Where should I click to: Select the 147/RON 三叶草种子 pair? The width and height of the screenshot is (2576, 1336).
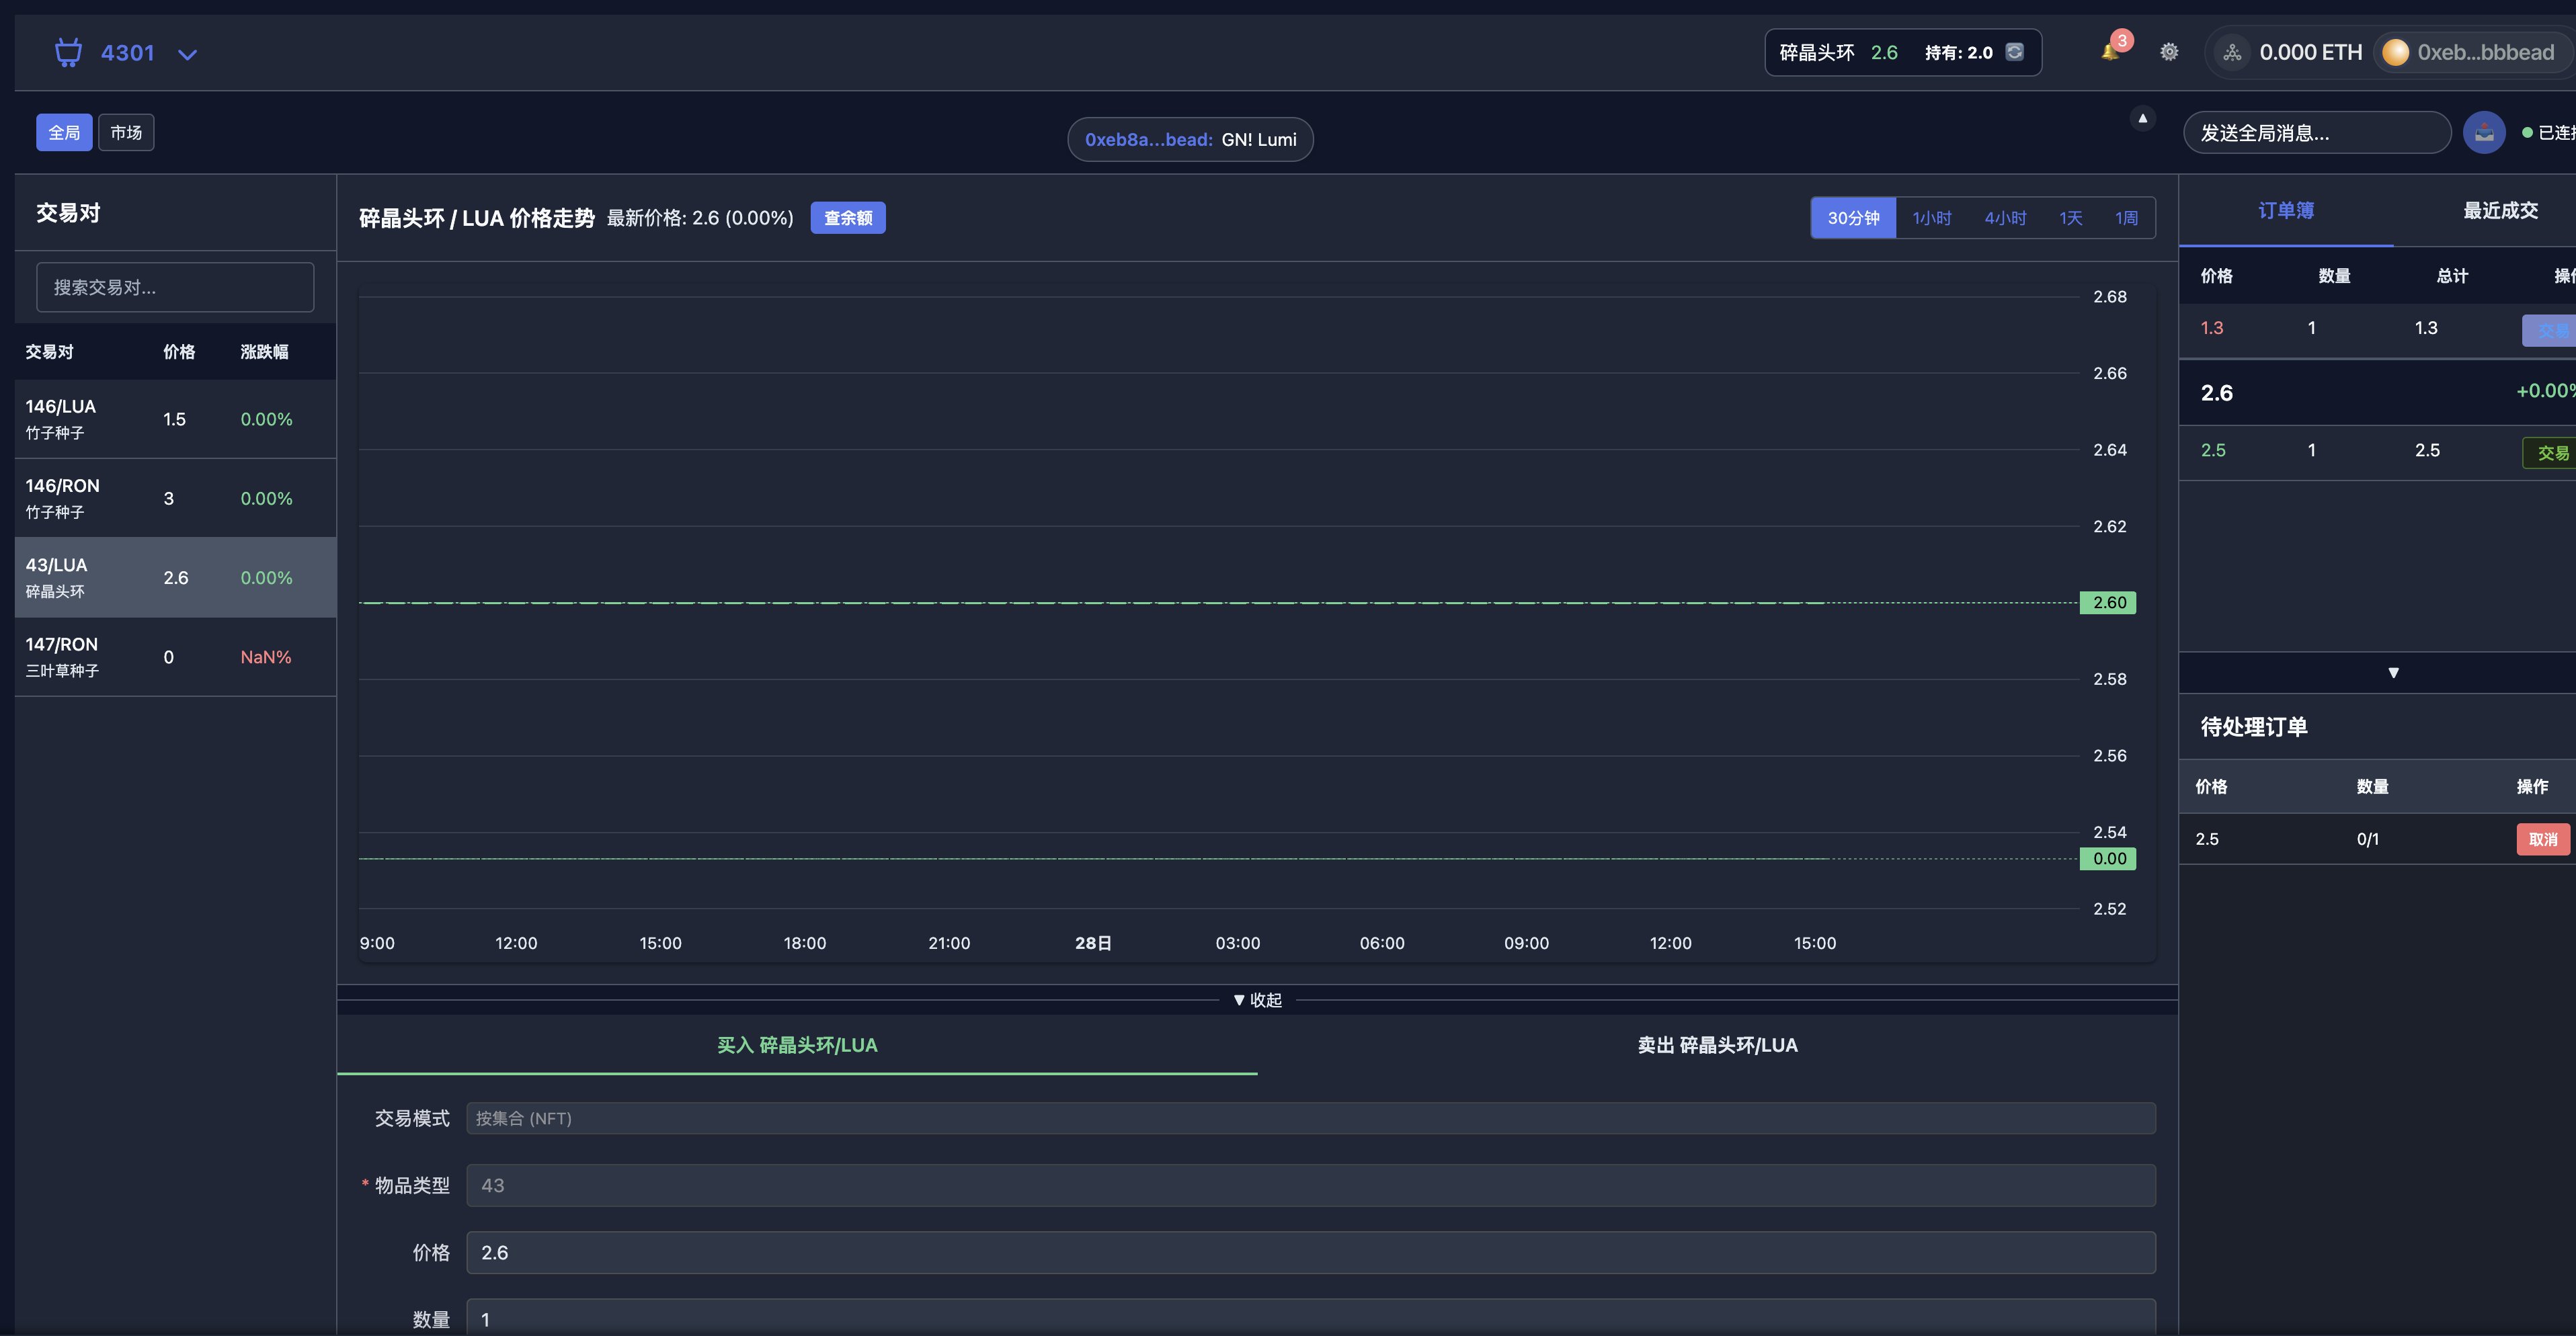[175, 657]
